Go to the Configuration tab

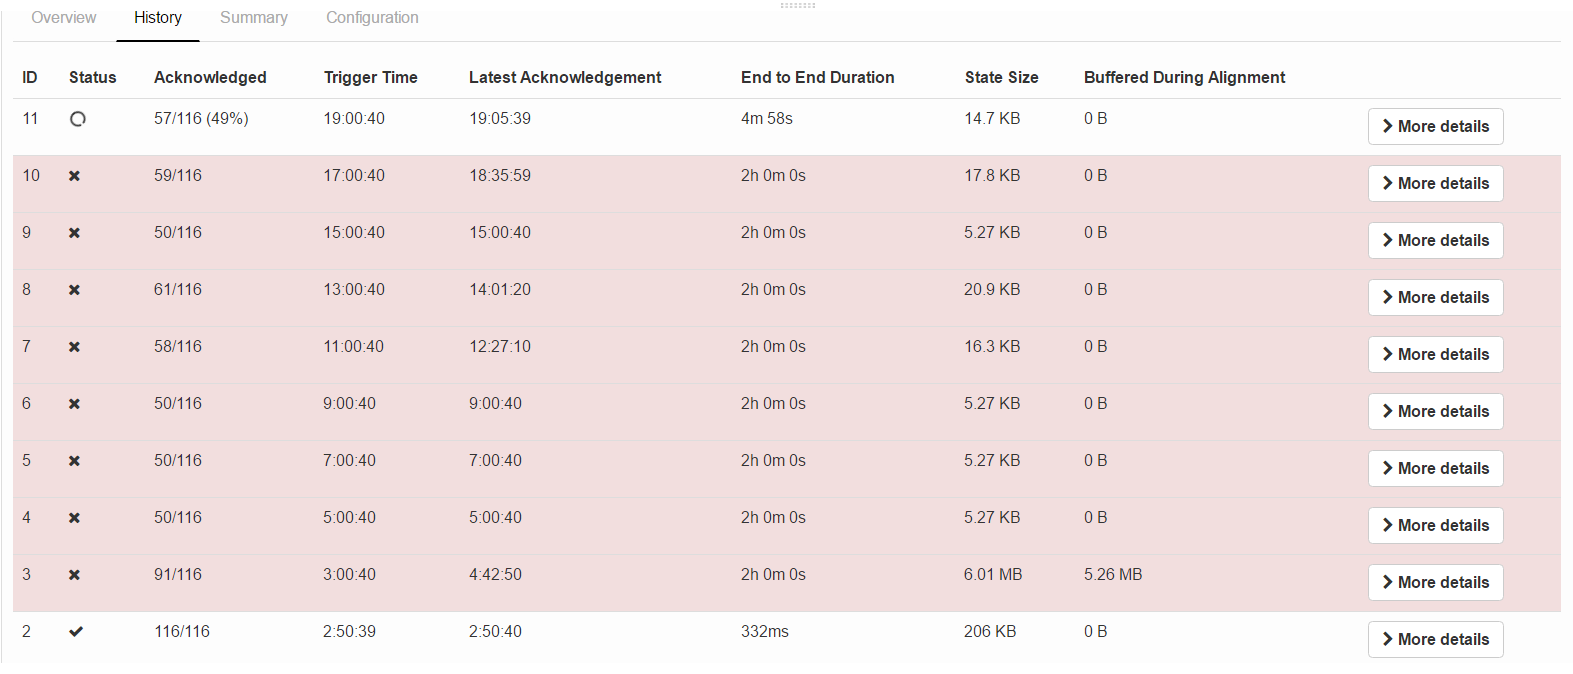372,18
